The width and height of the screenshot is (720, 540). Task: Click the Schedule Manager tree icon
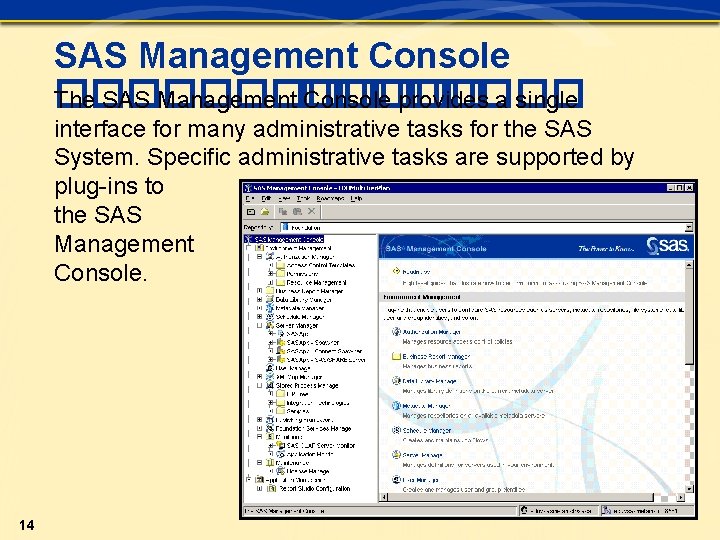pos(270,317)
